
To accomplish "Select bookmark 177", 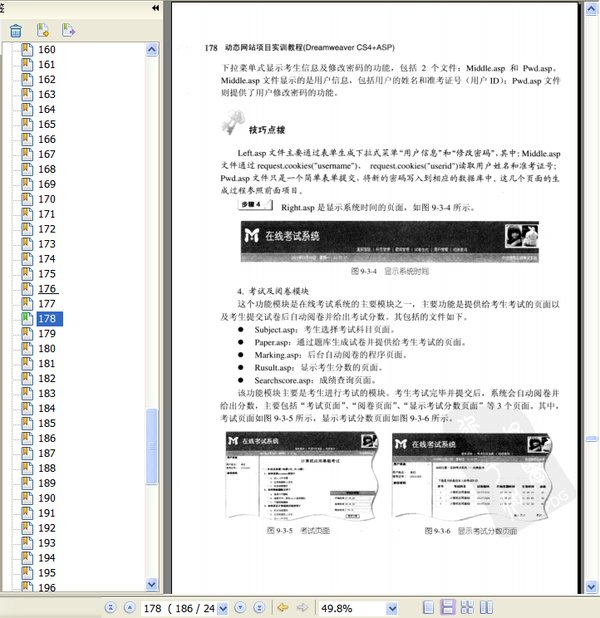I will (47, 304).
